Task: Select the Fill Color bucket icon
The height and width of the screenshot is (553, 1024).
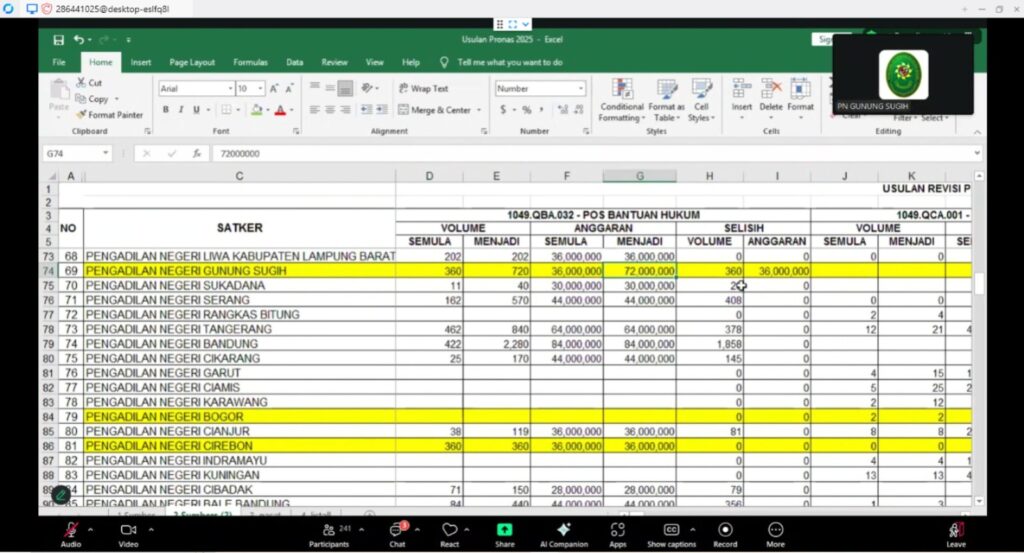Action: [257, 110]
